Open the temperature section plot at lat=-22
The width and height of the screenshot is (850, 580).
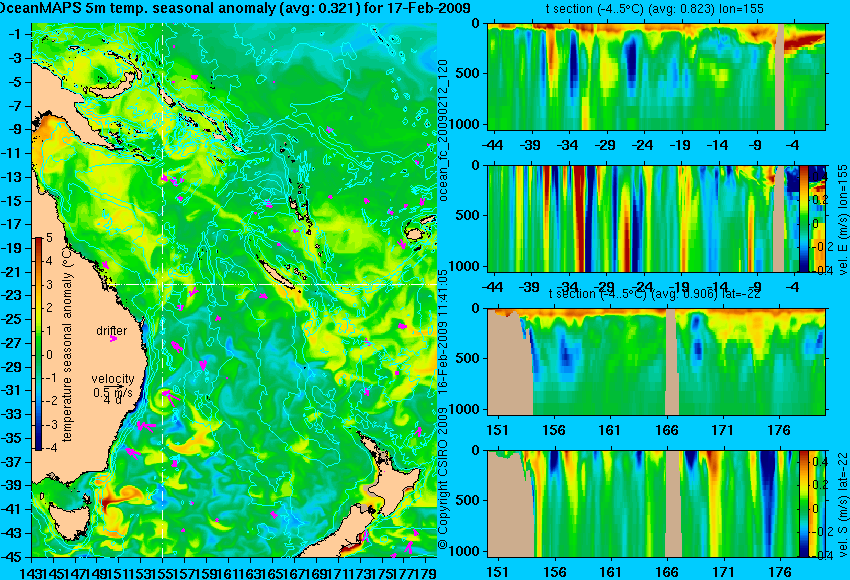tap(656, 362)
